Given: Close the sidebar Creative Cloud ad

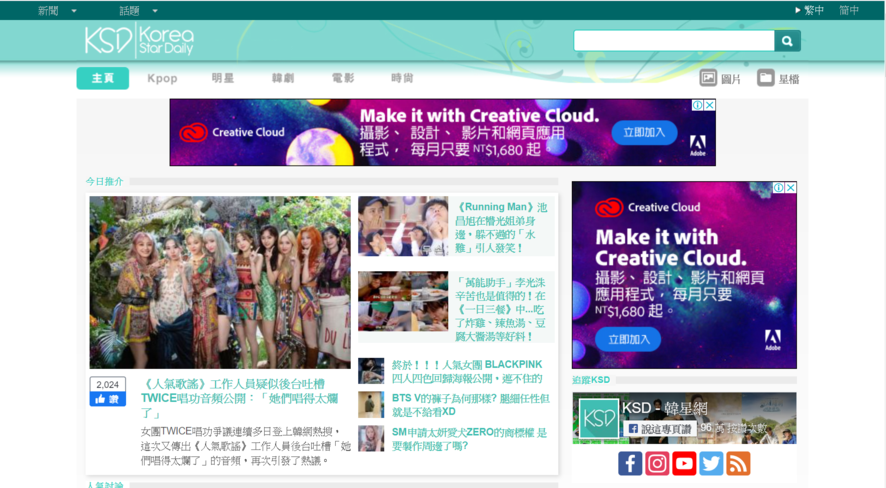Looking at the screenshot, I should [x=791, y=188].
